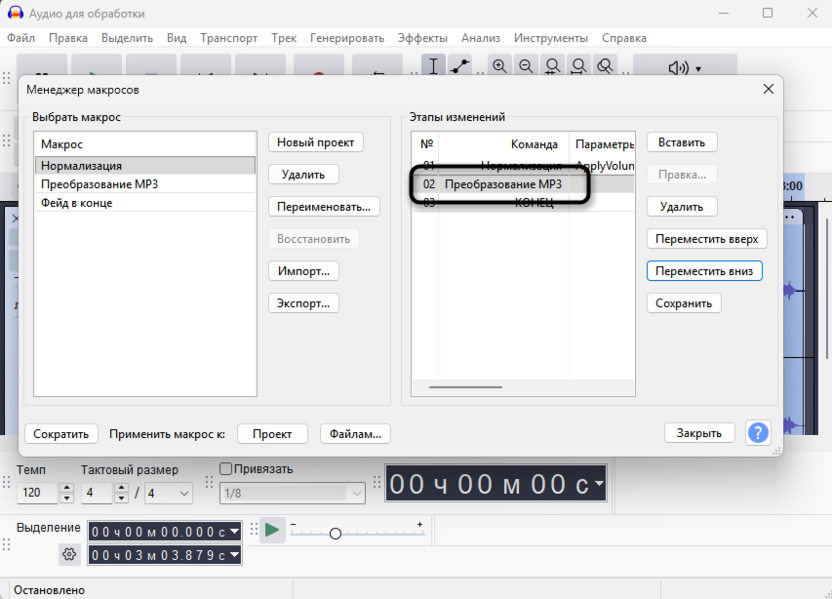Open the Инструменты menu
This screenshot has width=832, height=599.
(551, 38)
